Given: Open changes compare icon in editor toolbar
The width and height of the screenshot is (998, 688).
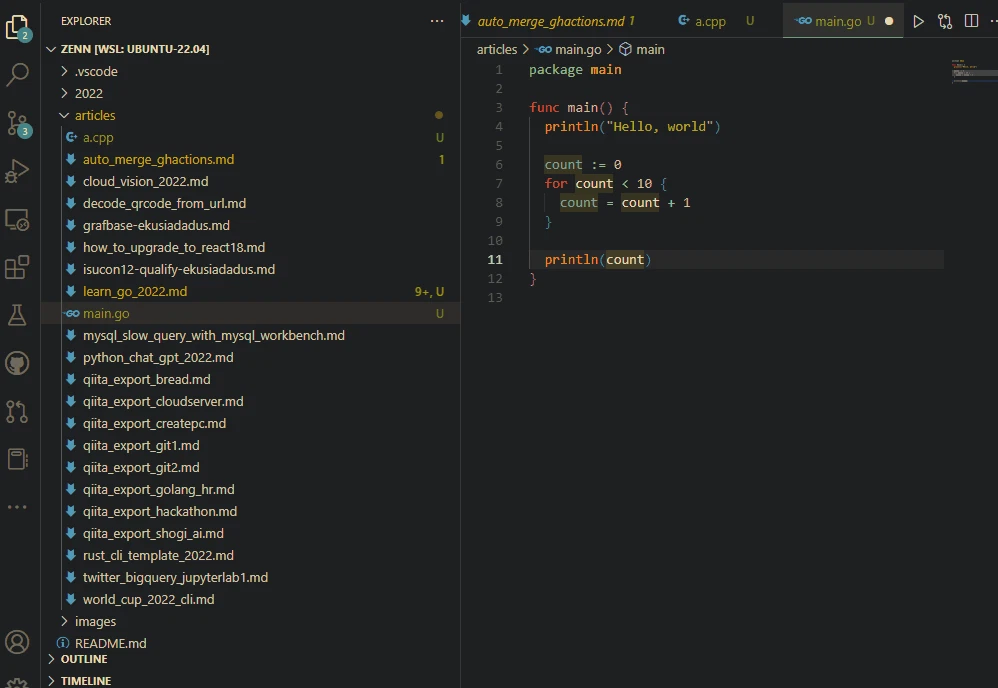Looking at the screenshot, I should tap(945, 22).
